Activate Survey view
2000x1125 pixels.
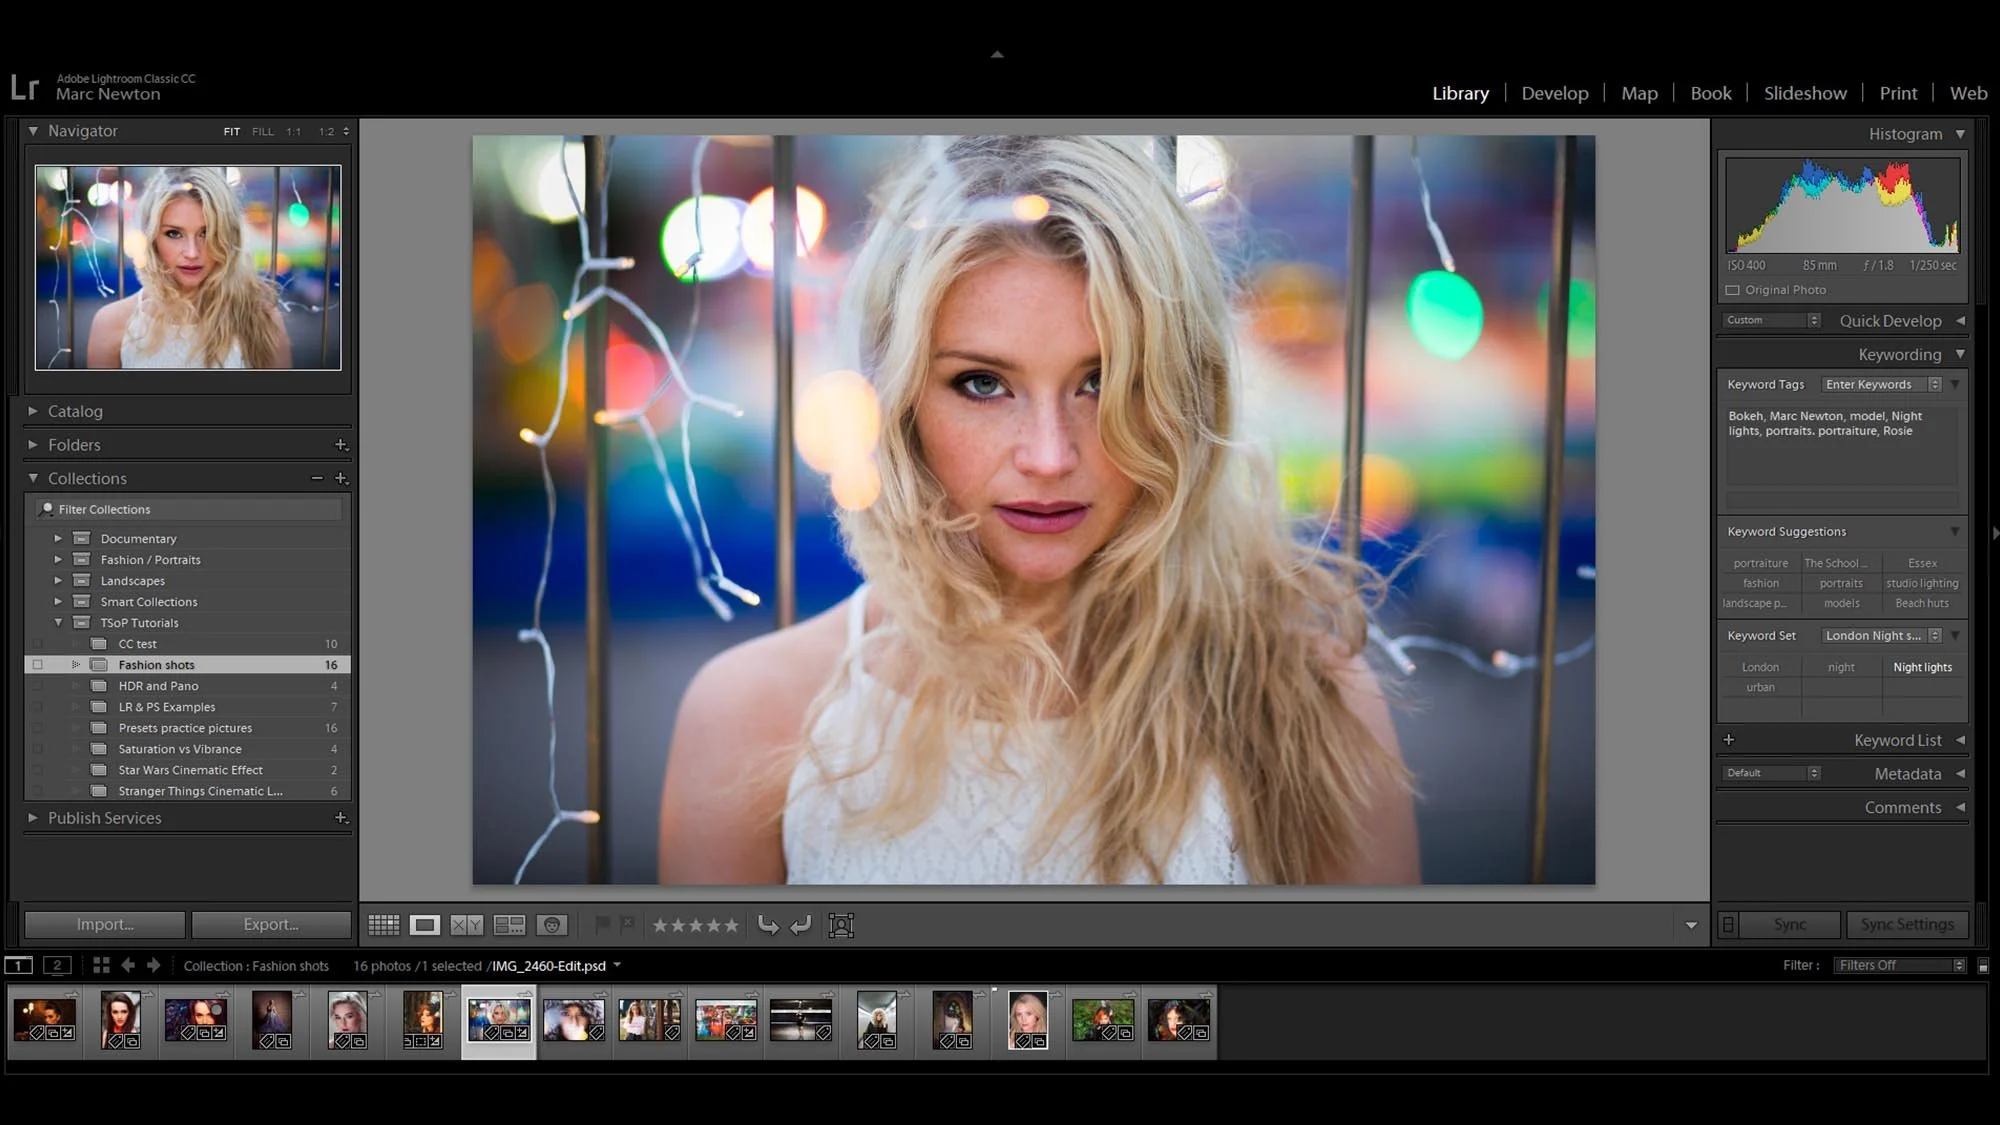point(510,924)
